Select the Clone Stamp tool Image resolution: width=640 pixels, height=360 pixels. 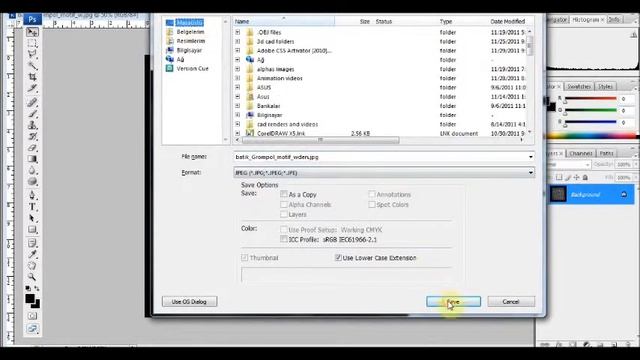click(x=32, y=125)
